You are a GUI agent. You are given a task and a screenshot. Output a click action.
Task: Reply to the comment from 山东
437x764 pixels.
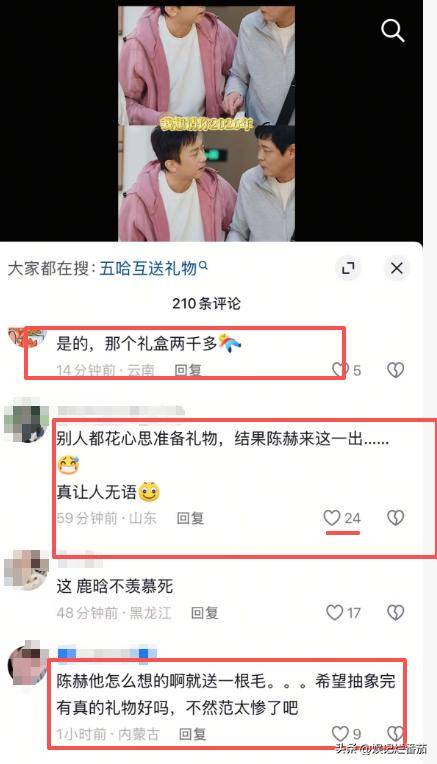click(x=190, y=518)
